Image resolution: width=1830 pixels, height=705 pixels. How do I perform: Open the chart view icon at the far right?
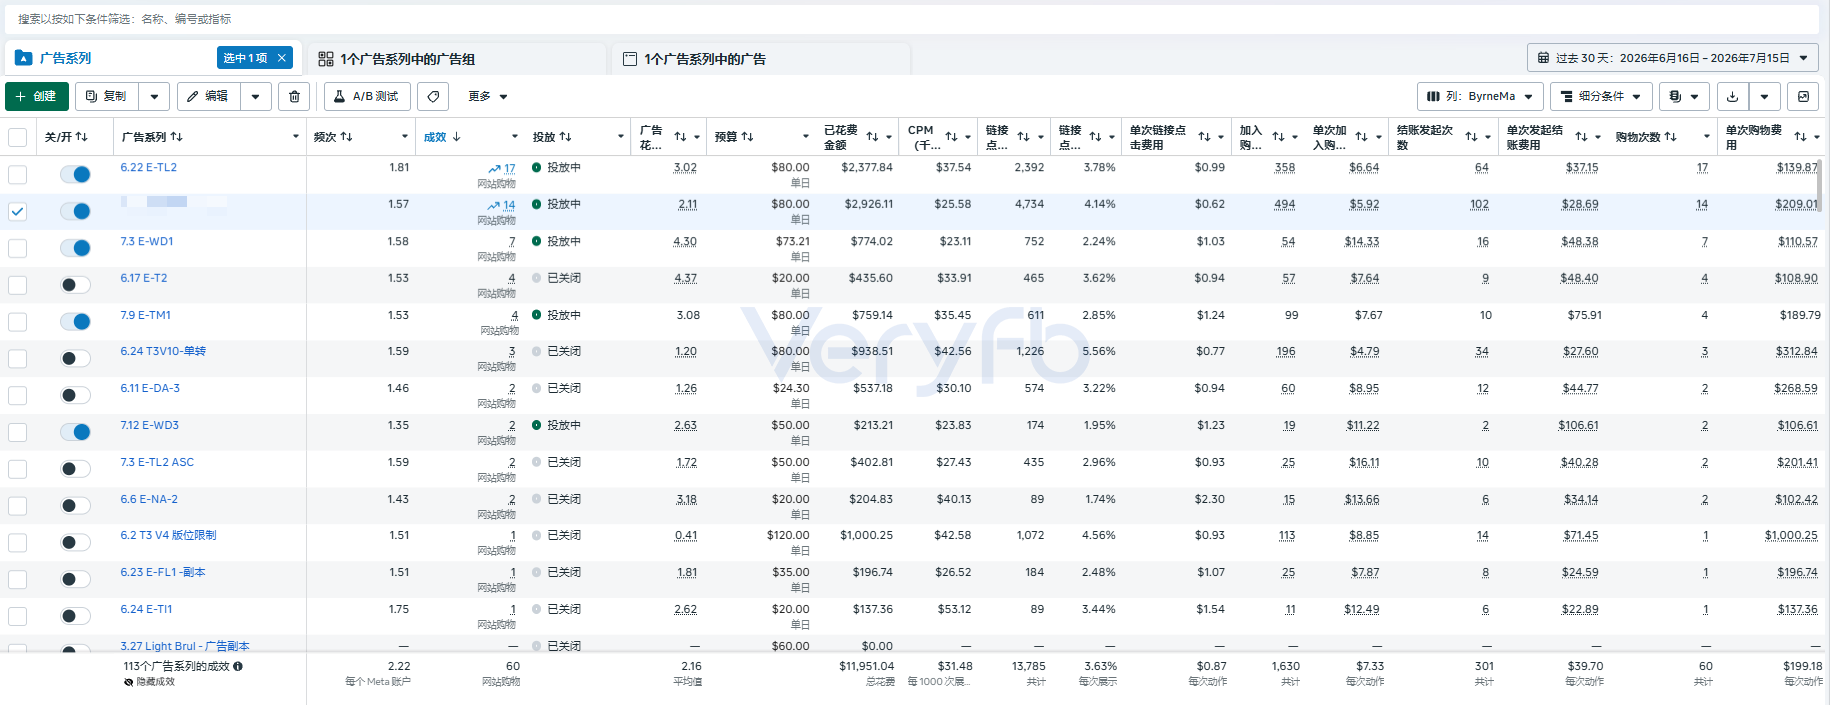(x=1803, y=96)
